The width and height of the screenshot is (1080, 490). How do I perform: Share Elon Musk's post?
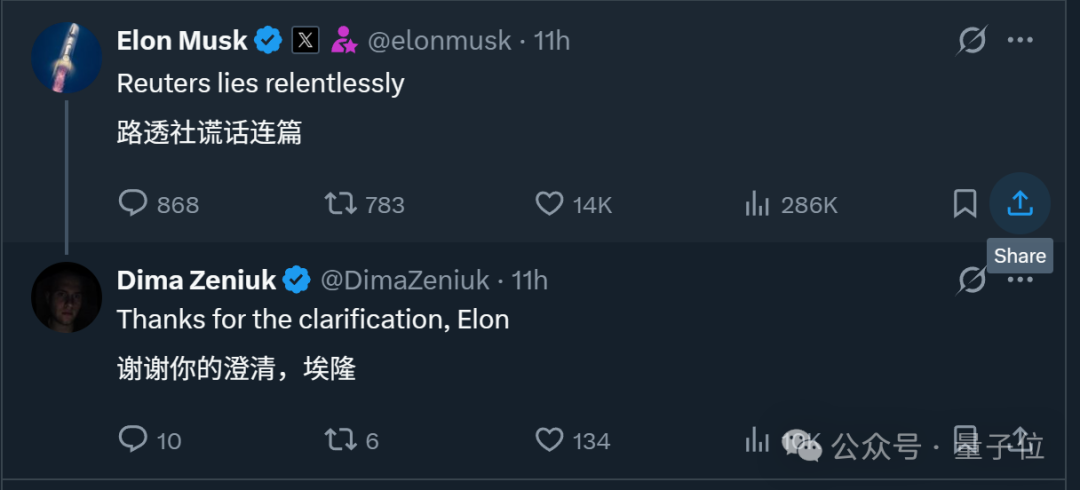pyautogui.click(x=1019, y=204)
